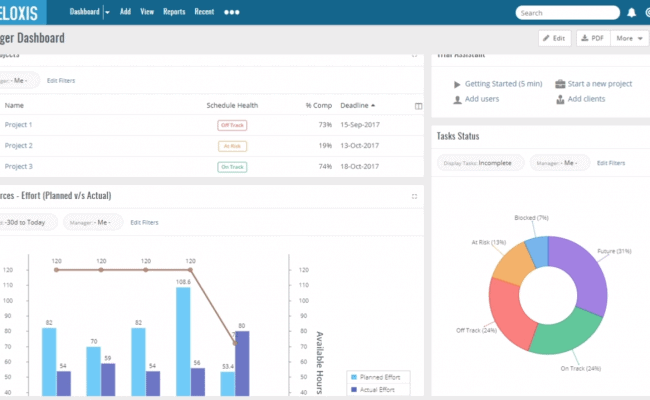650x400 pixels.
Task: Click the Name column header
Action: pos(14,105)
